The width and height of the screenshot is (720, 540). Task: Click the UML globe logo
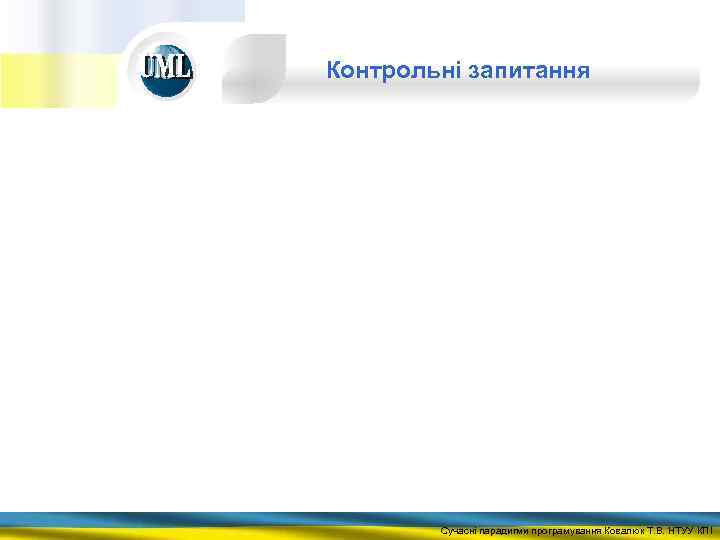[x=167, y=71]
